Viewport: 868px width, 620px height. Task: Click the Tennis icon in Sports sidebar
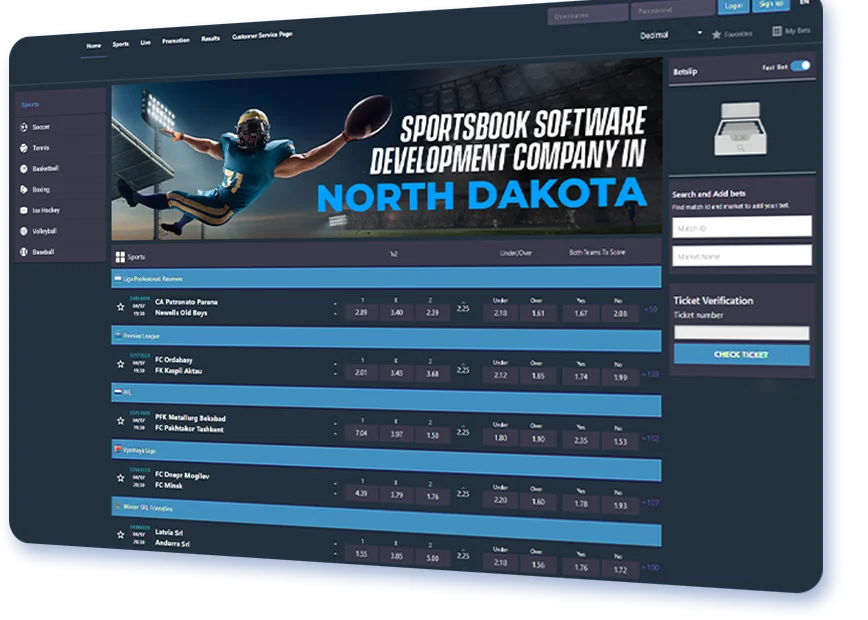point(24,148)
